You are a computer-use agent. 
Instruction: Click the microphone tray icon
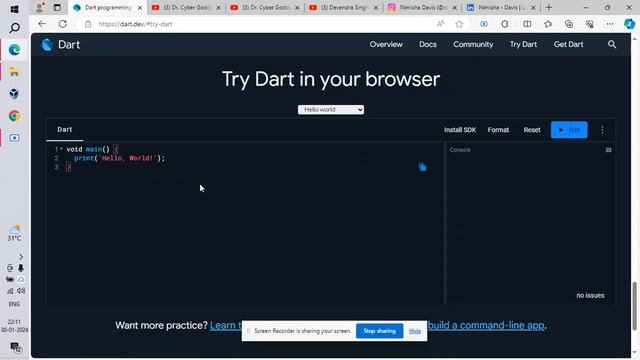(21, 268)
